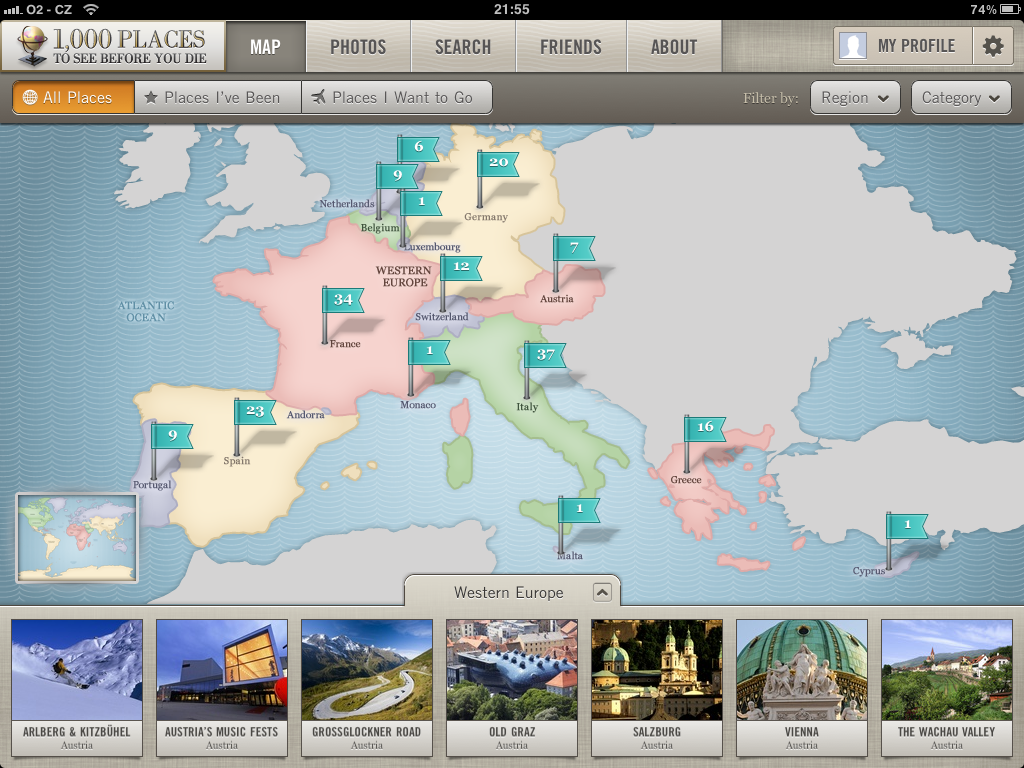Image resolution: width=1024 pixels, height=768 pixels.
Task: Select Cyprus flag marked 1
Action: 906,525
